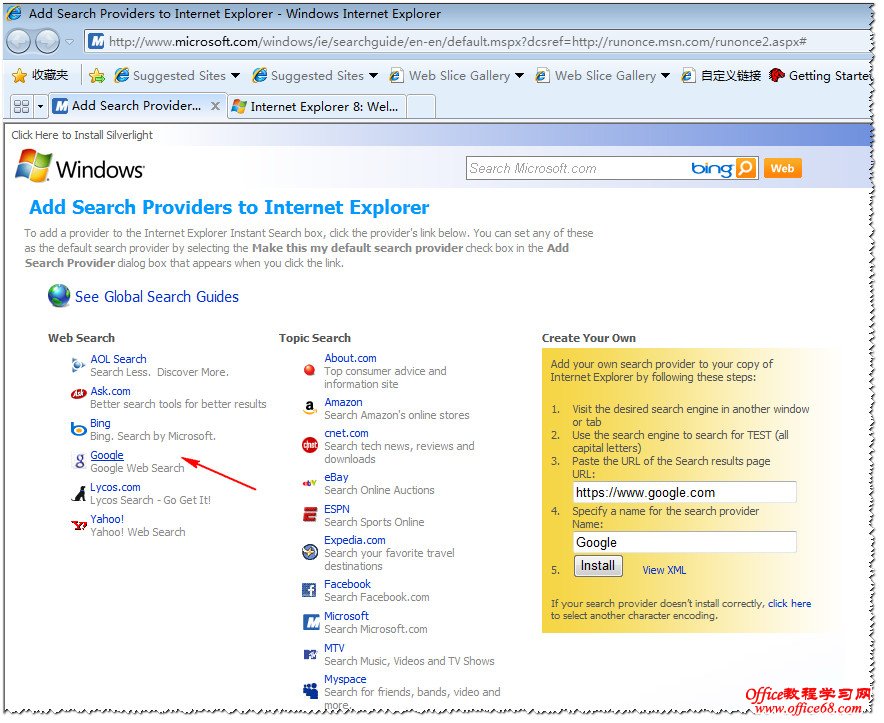884x723 pixels.
Task: Expand the second Web Slice Gallery dropdown arrow
Action: tap(665, 75)
